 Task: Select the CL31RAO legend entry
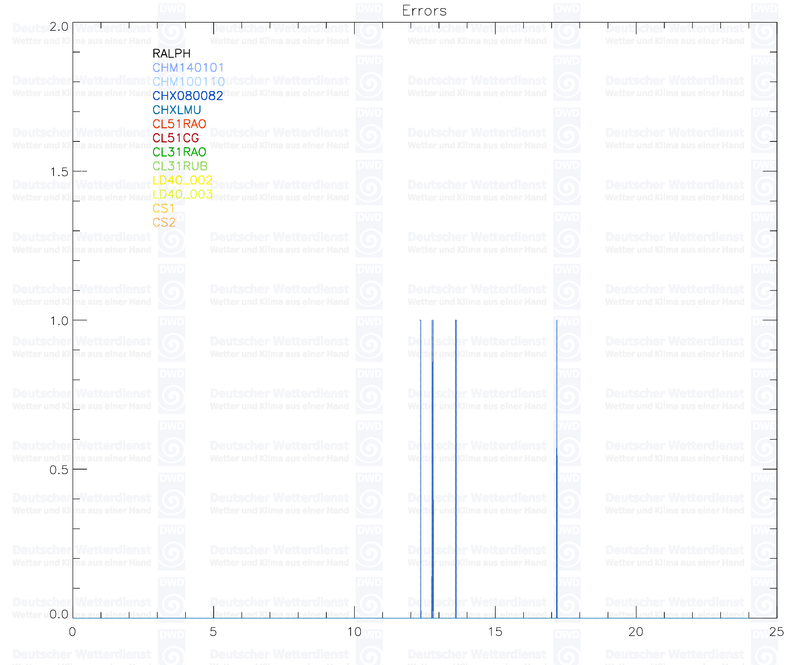pos(179,152)
